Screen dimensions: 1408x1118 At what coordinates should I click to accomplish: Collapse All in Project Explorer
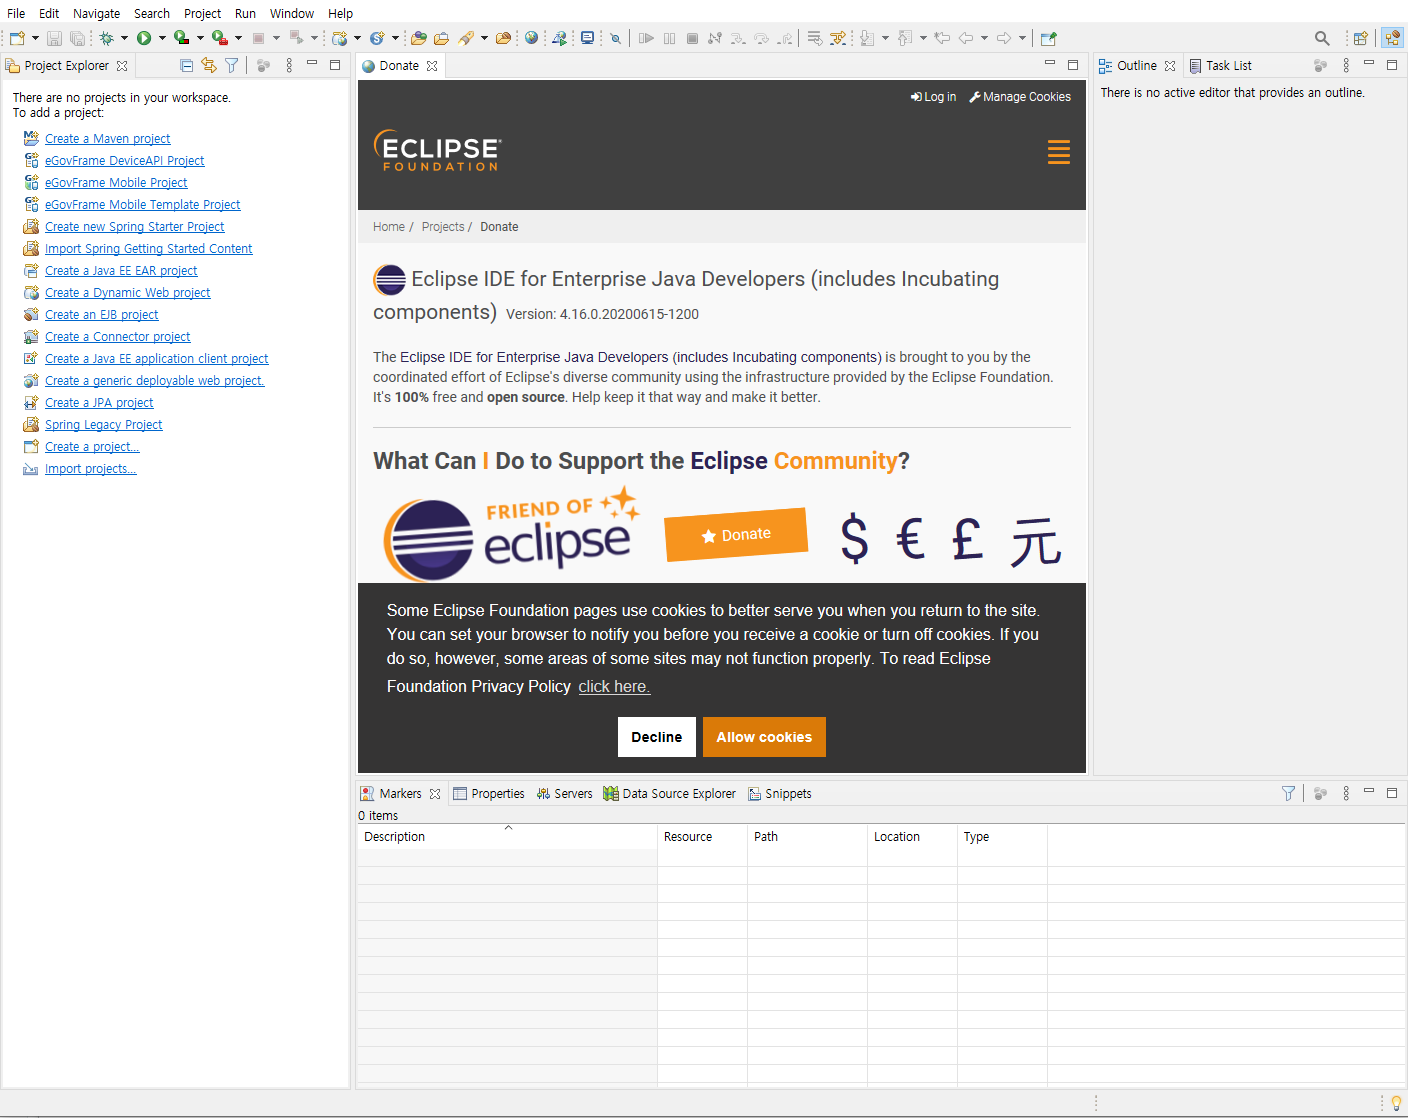(186, 65)
